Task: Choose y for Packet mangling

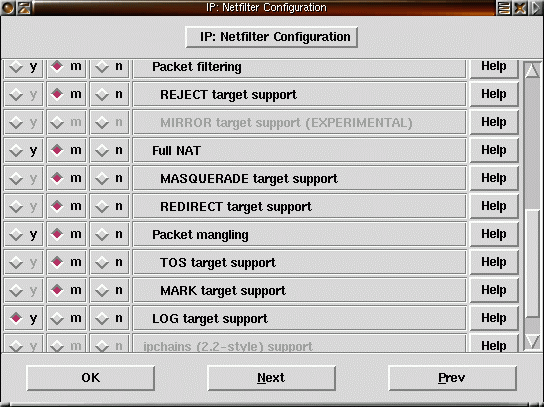Action: click(24, 234)
